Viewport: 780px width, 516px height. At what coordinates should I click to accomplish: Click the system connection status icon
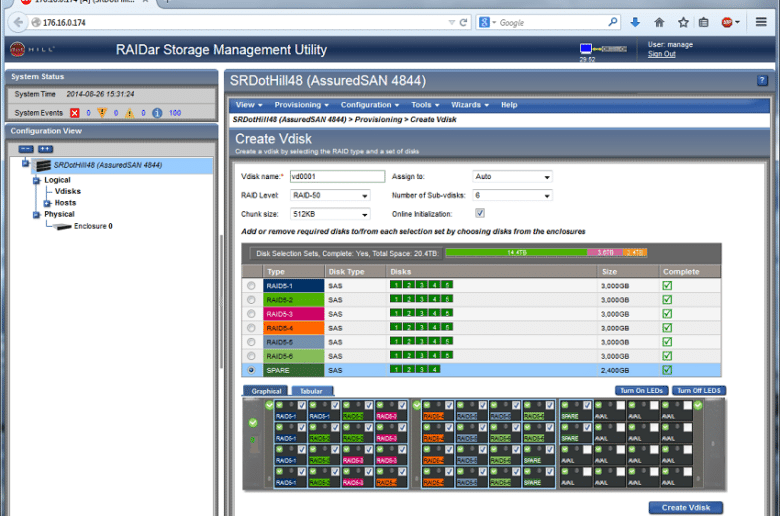tap(603, 49)
